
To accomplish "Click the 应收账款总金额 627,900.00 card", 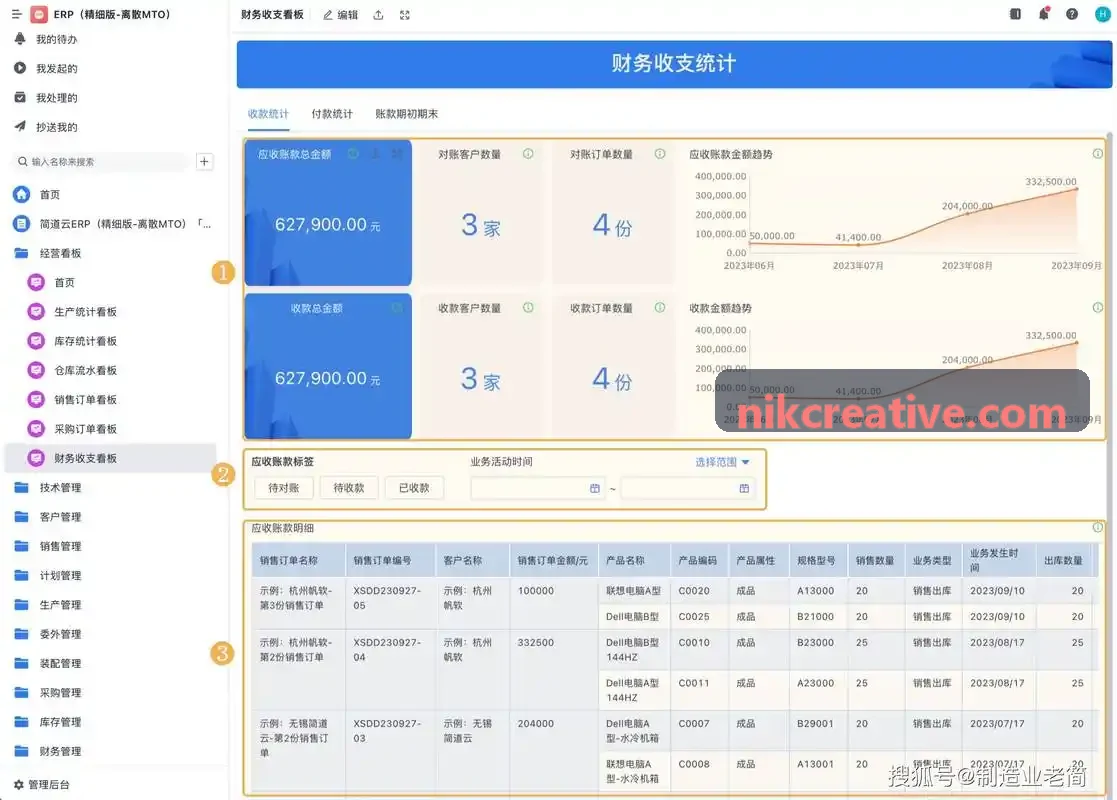I will click(x=328, y=213).
